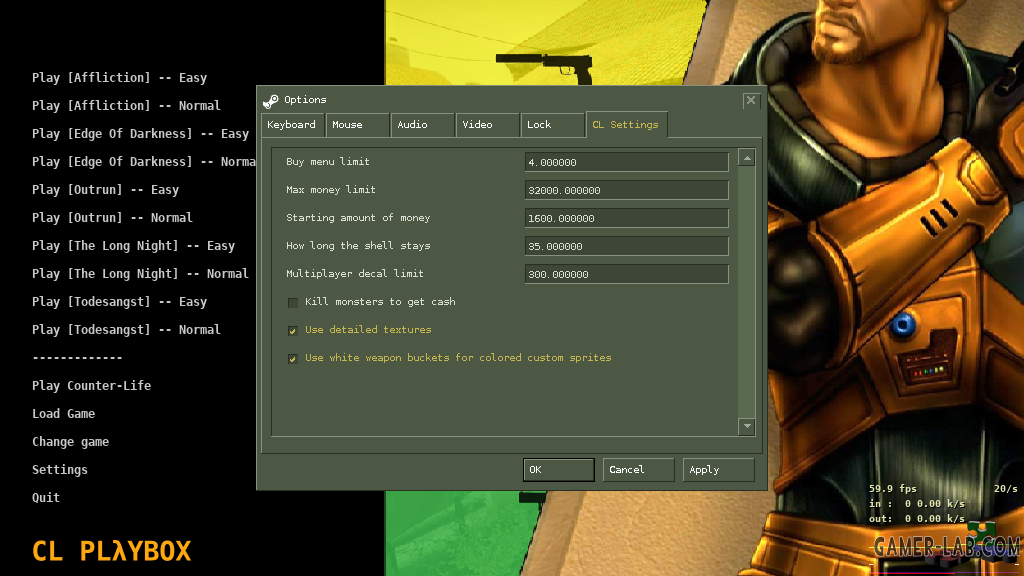Play Affliction on Normal
Image resolution: width=1024 pixels, height=576 pixels.
point(126,106)
